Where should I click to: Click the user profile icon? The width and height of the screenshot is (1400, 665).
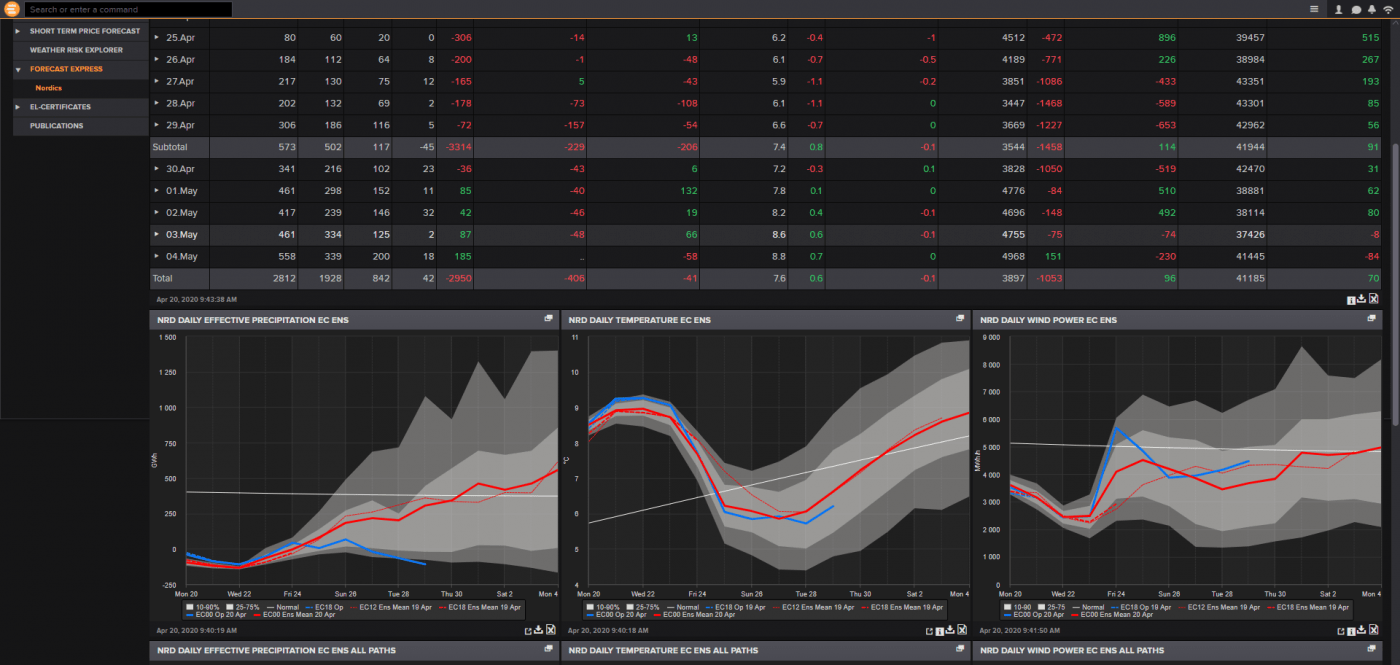(1338, 9)
